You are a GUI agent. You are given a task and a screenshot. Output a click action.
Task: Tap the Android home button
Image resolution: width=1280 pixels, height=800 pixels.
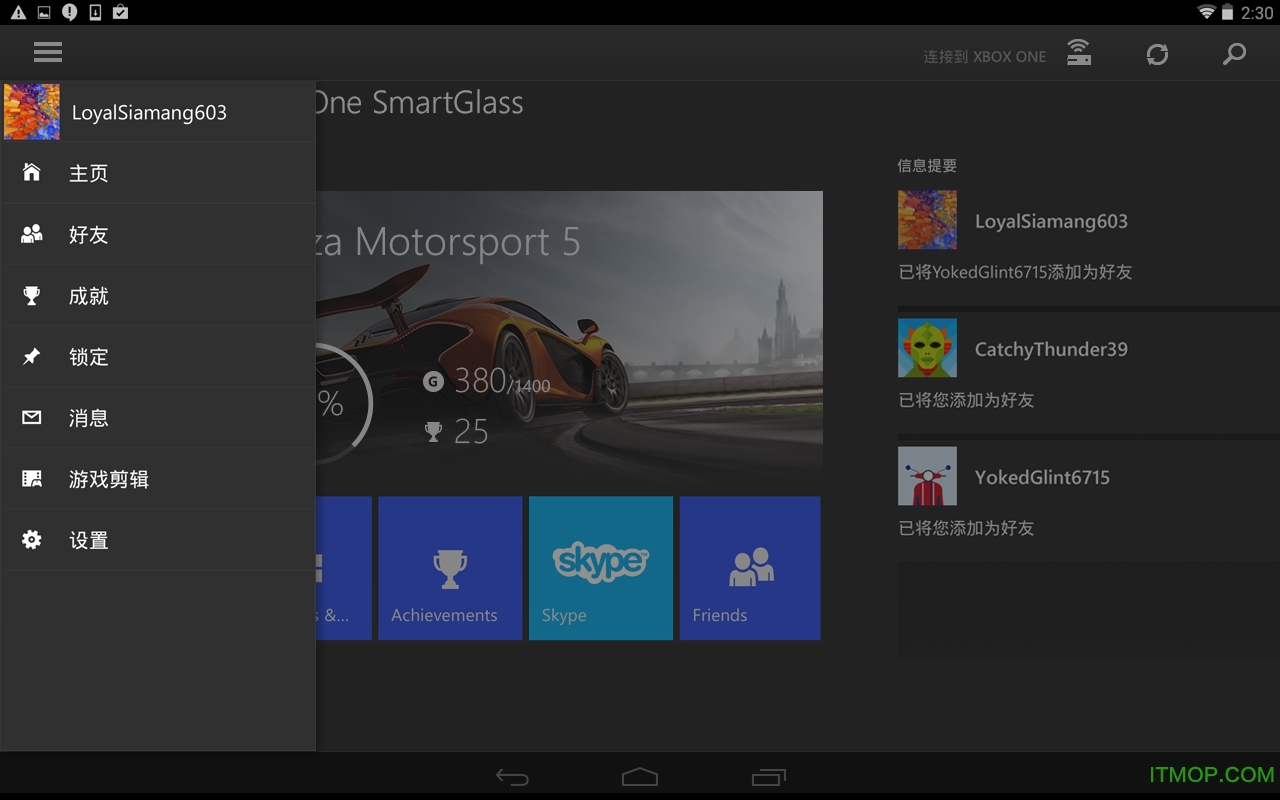[640, 777]
